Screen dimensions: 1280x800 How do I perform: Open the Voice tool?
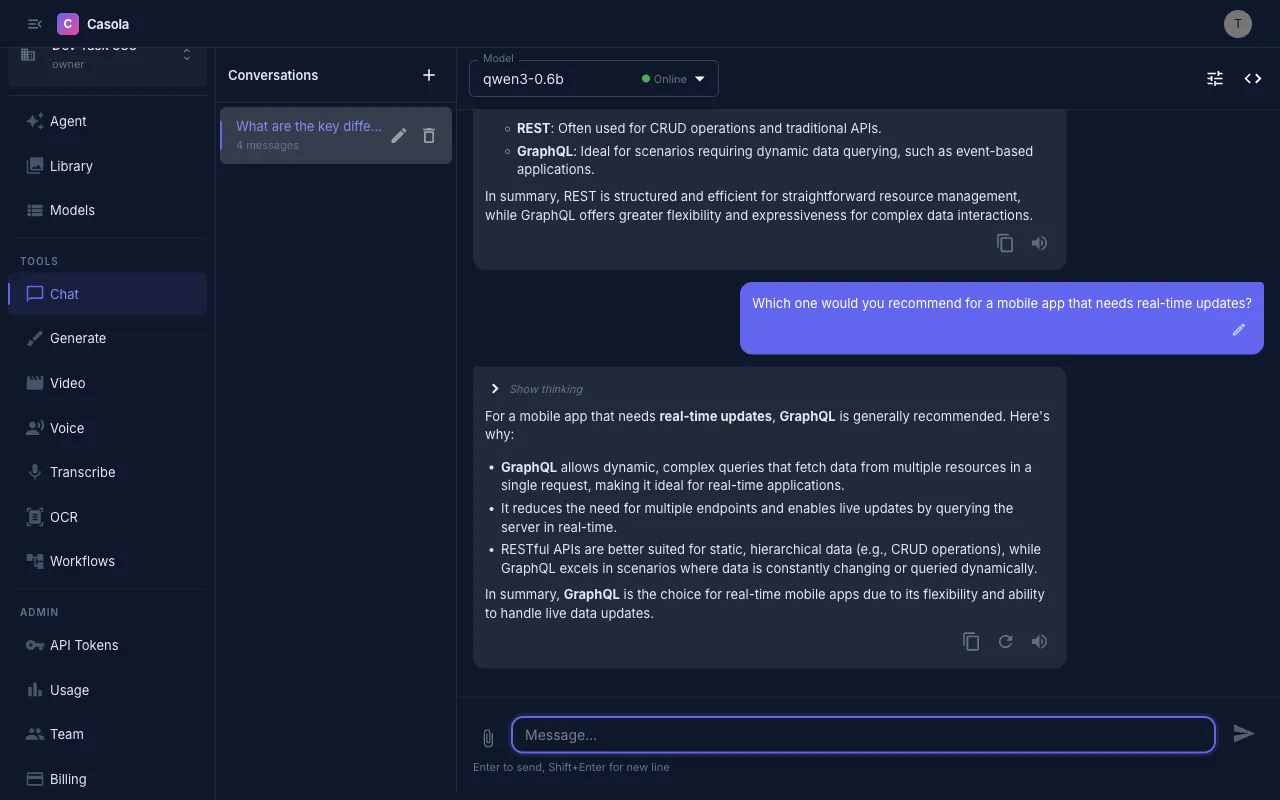pos(67,427)
